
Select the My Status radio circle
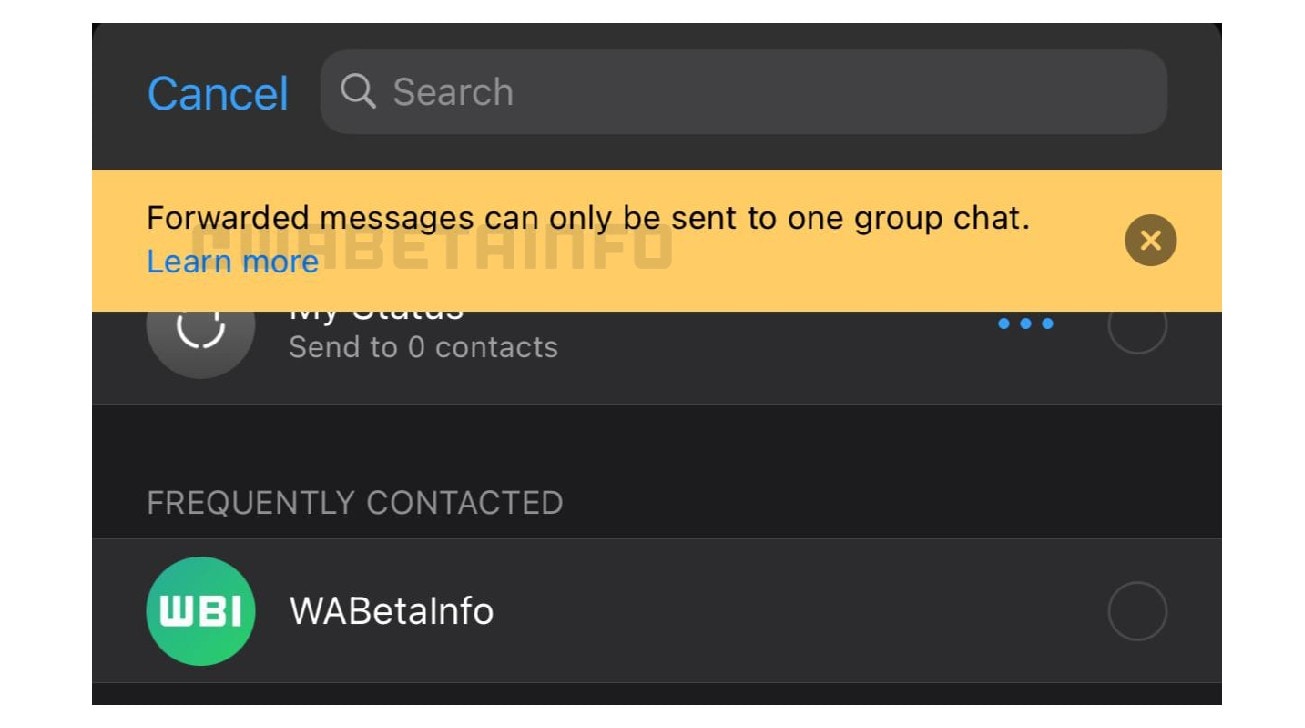pyautogui.click(x=1137, y=326)
